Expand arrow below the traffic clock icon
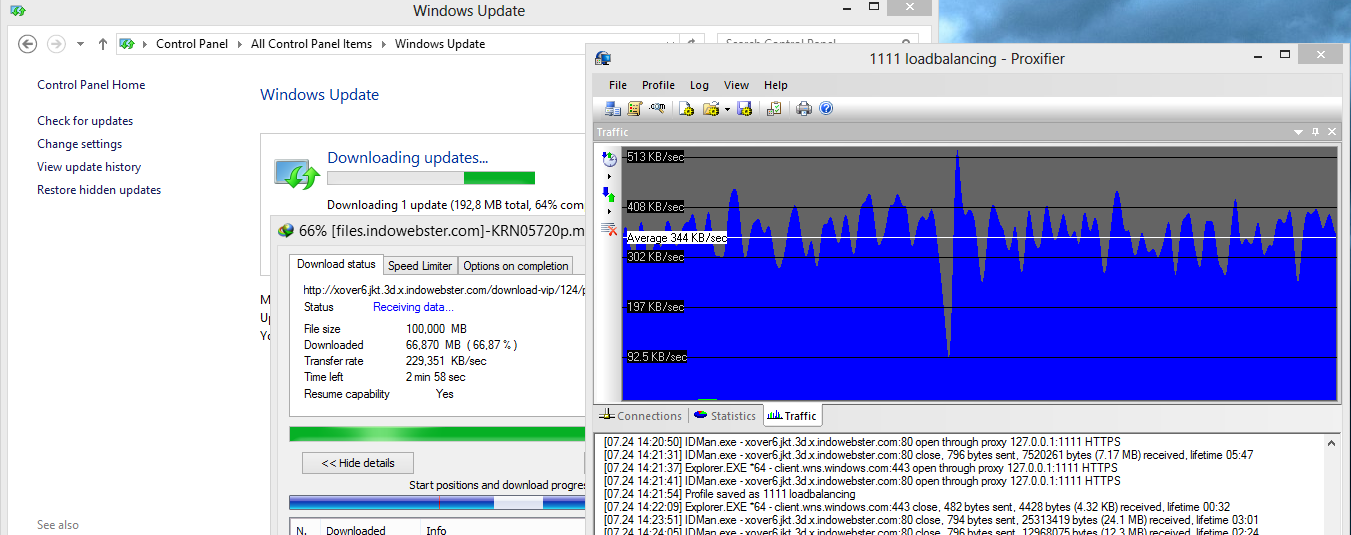This screenshot has height=535, width=1351. [x=609, y=177]
